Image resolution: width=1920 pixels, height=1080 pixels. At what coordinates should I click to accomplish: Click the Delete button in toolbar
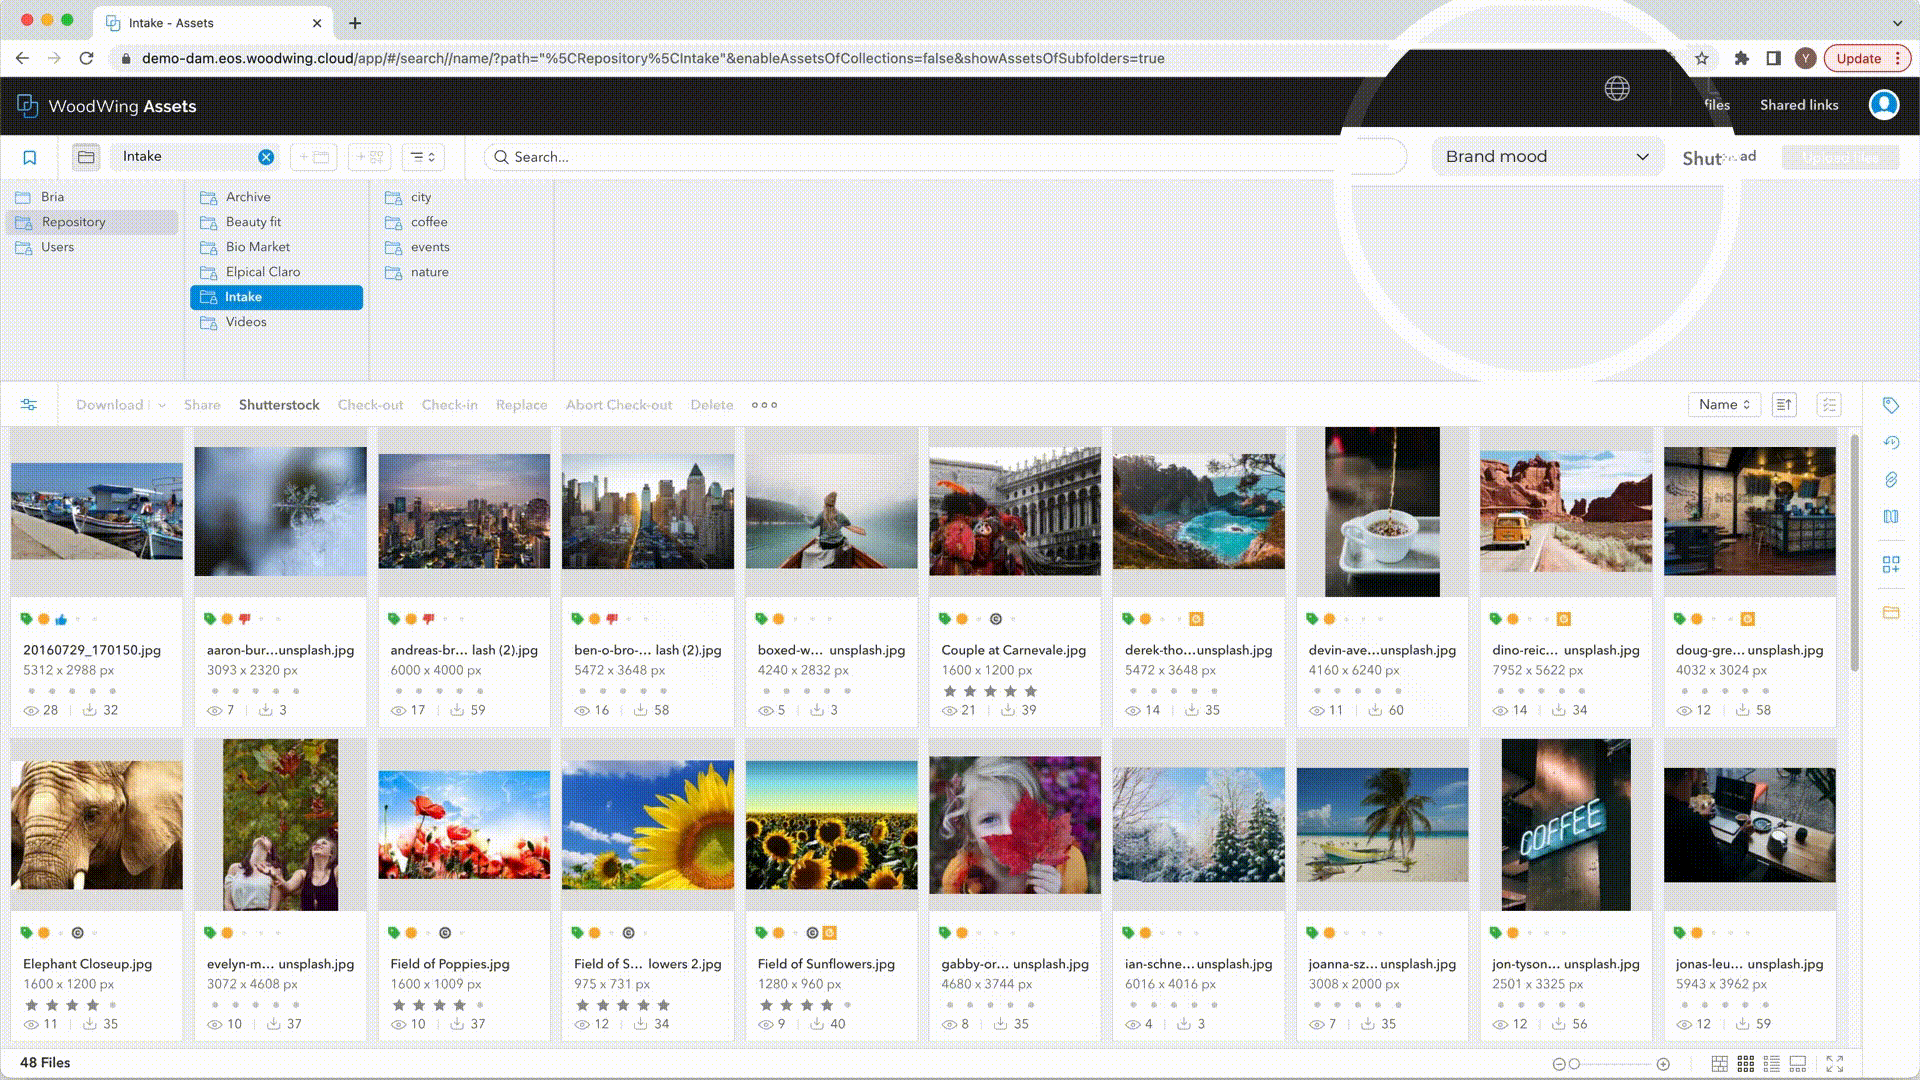(712, 405)
